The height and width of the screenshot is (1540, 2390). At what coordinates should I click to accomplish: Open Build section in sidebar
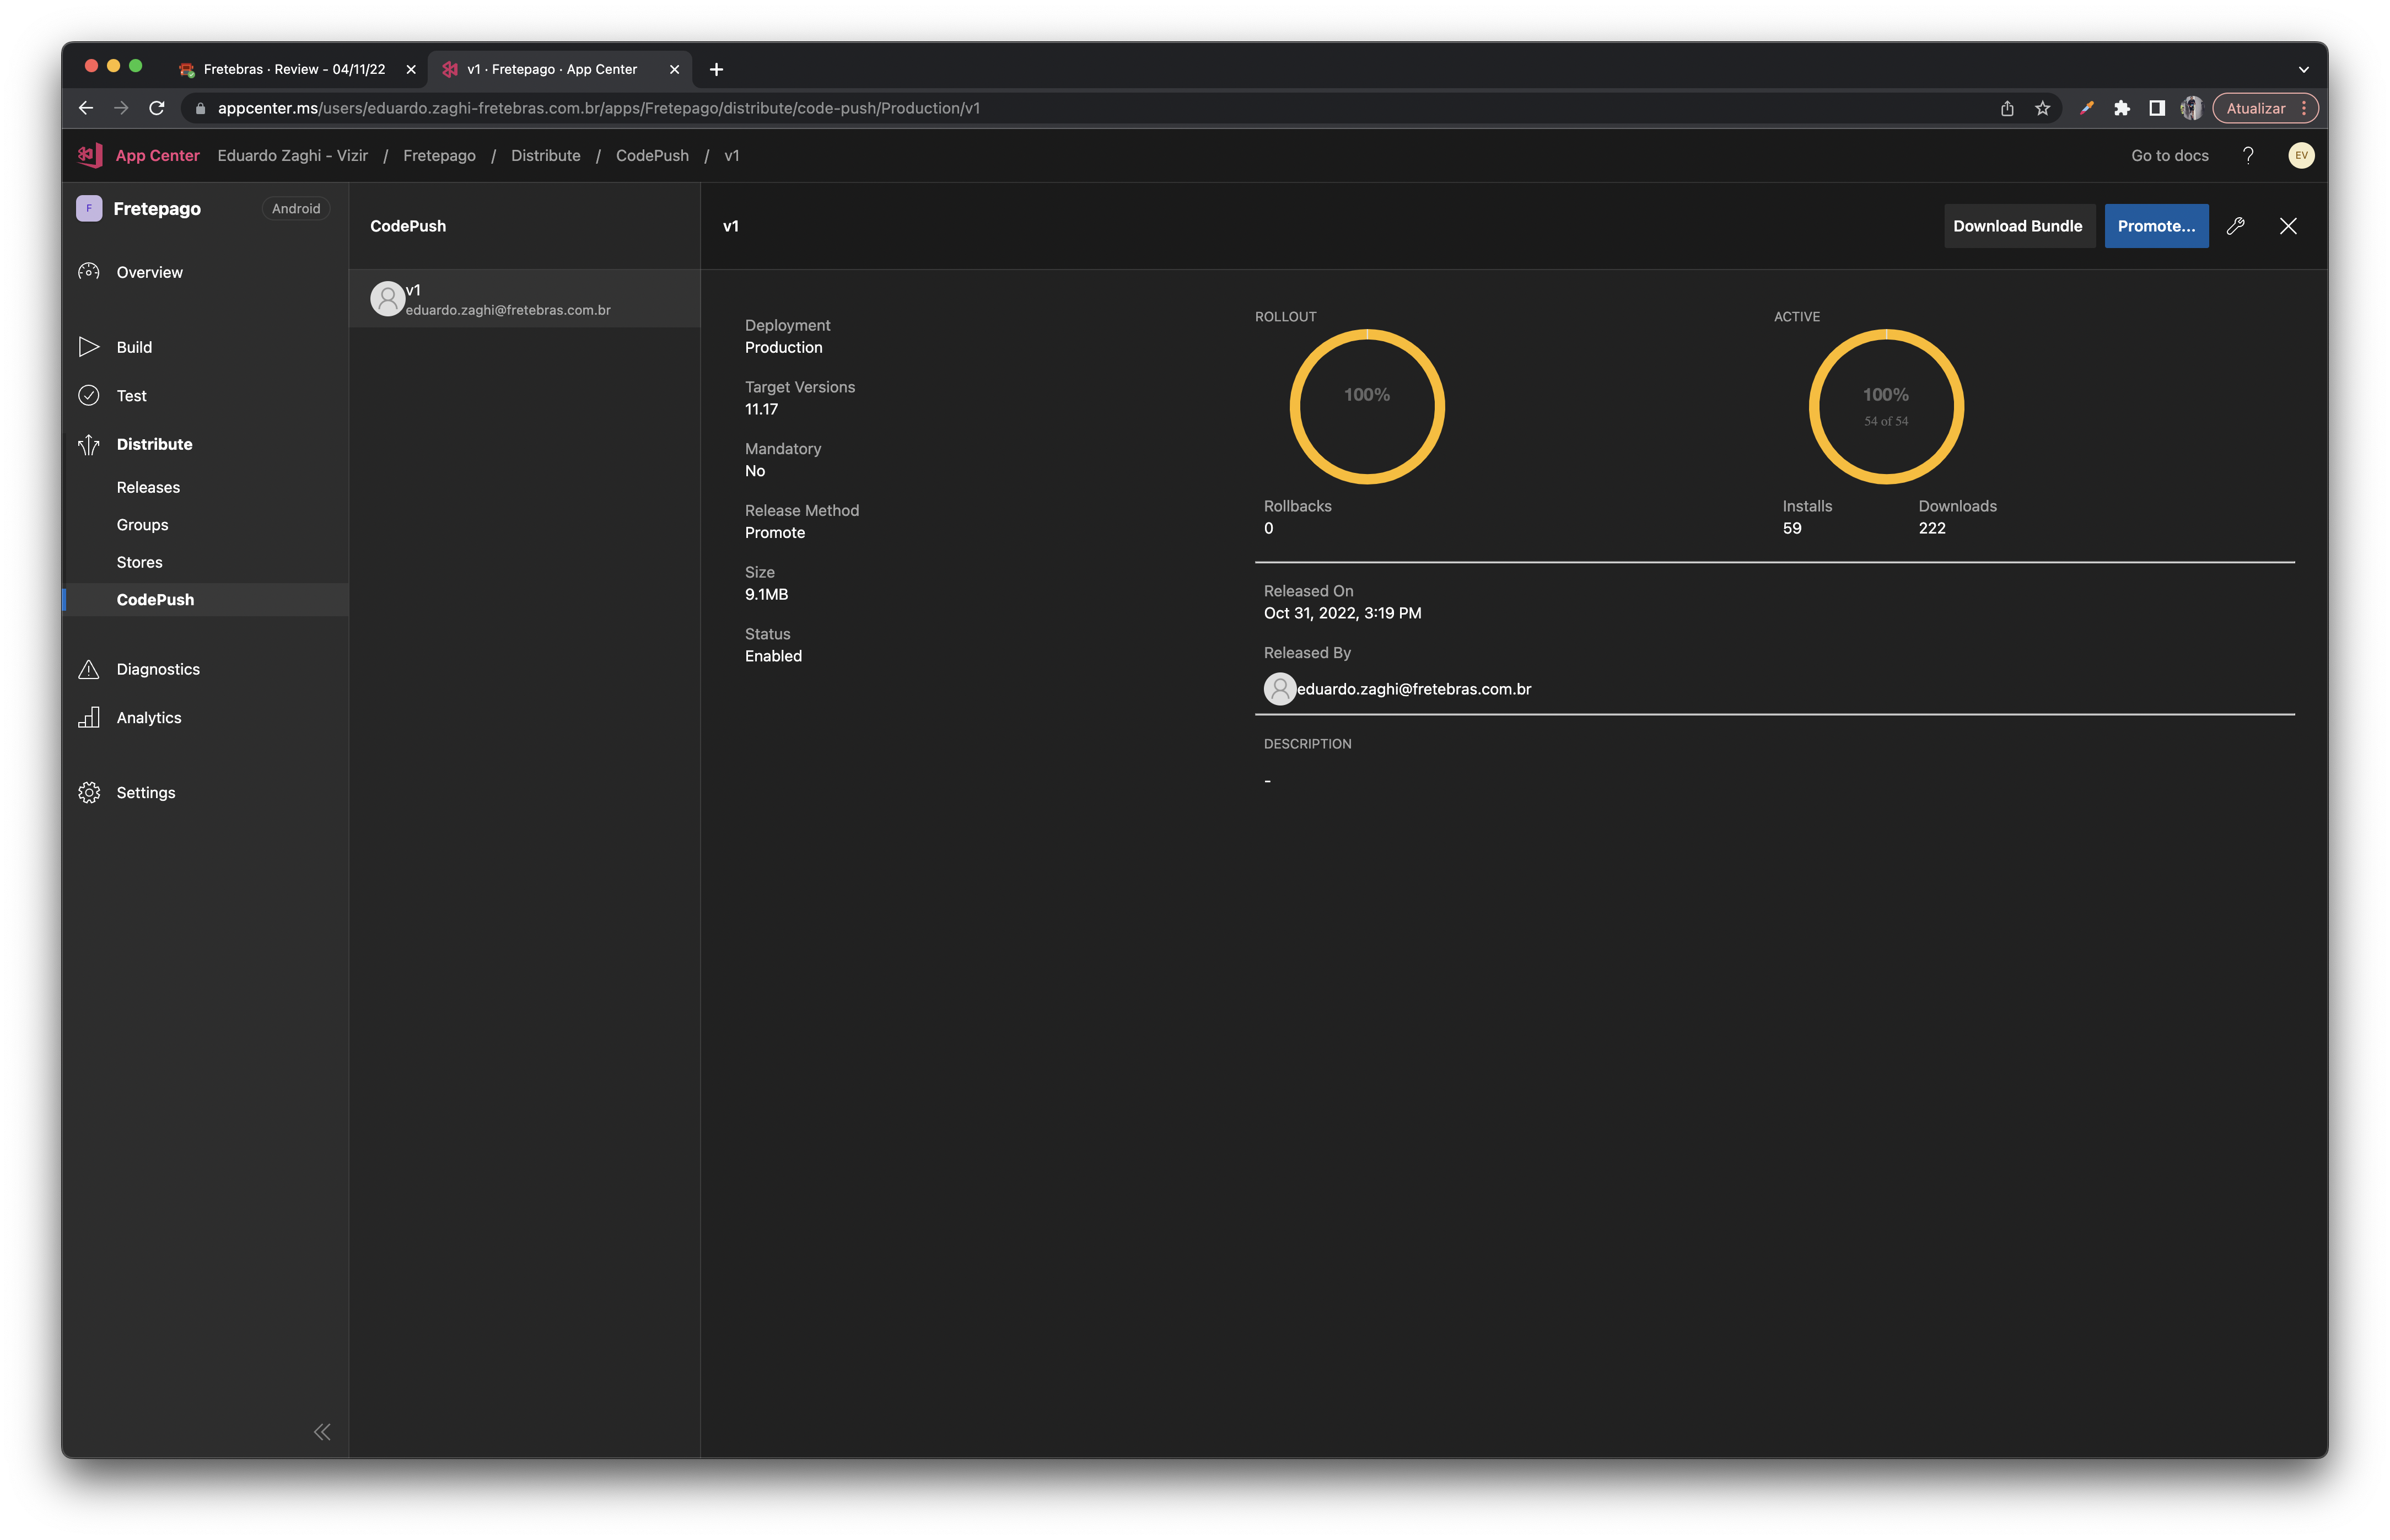133,347
